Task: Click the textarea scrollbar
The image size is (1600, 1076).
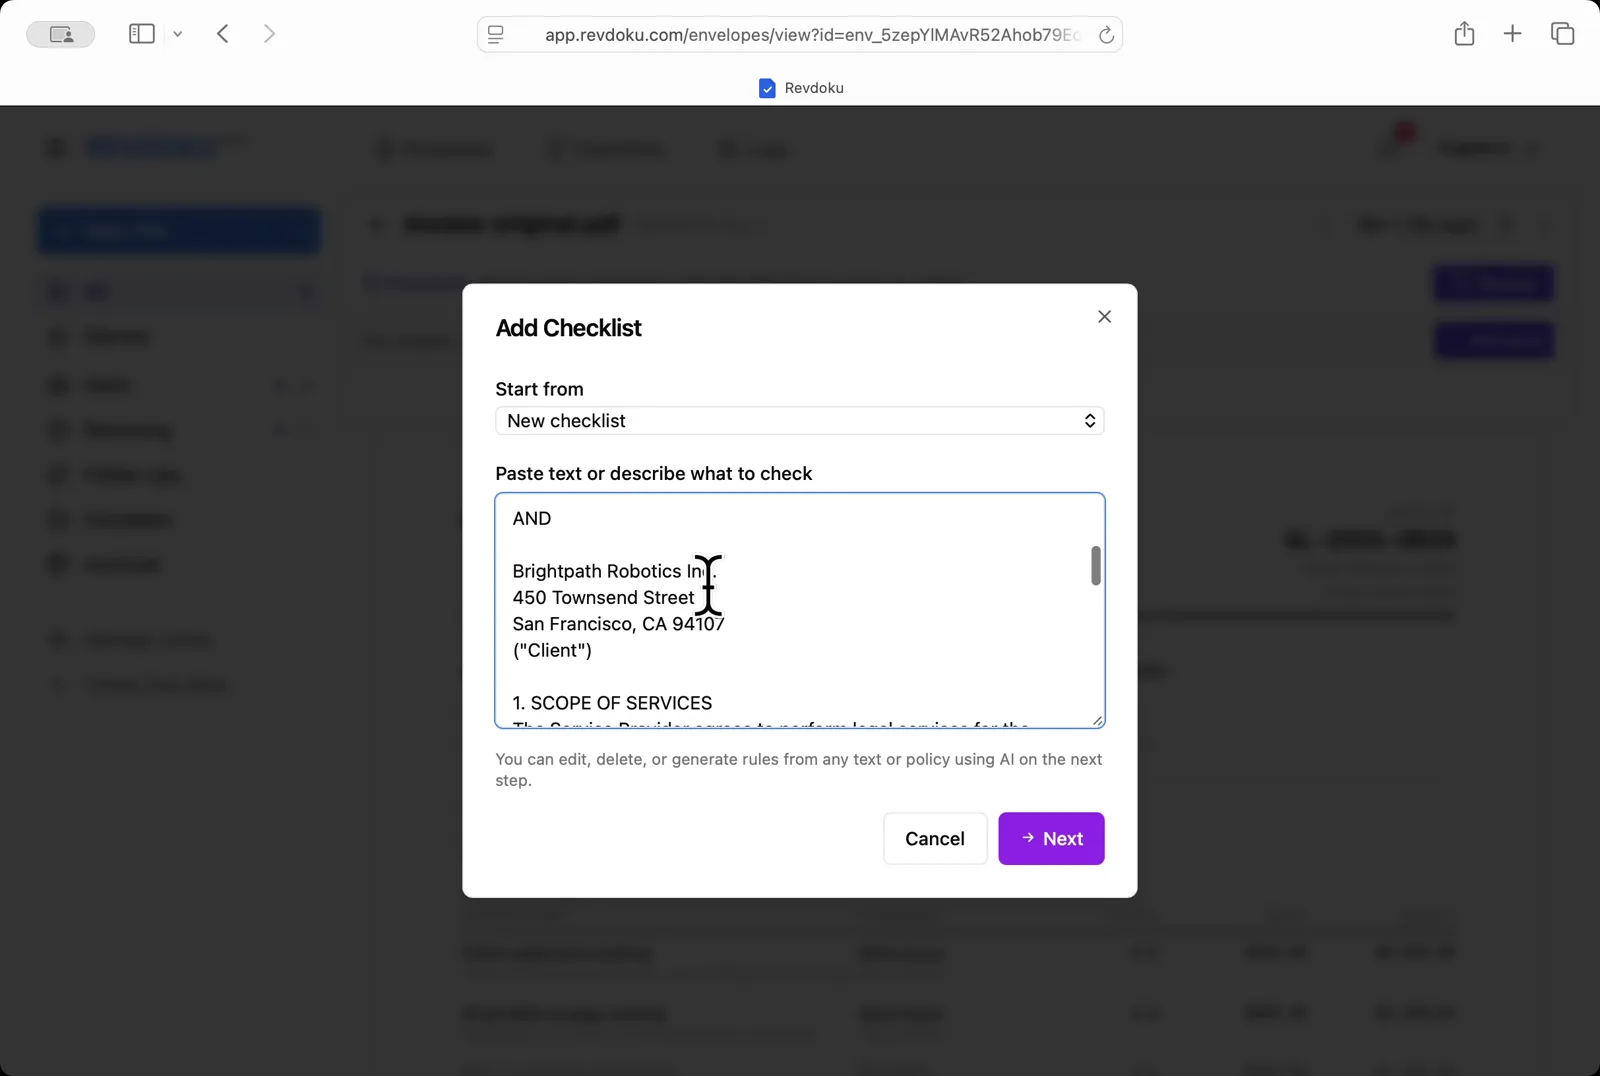Action: pos(1095,565)
